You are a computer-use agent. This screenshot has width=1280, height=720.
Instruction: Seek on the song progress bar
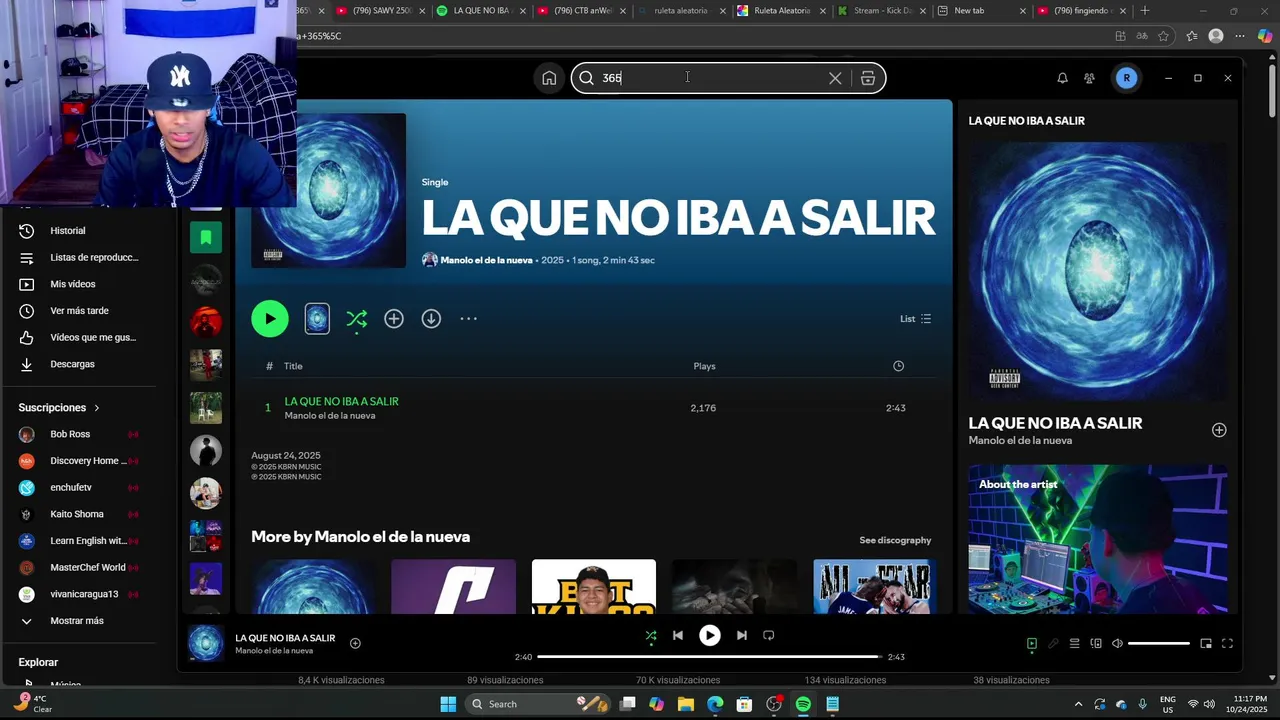pos(709,657)
